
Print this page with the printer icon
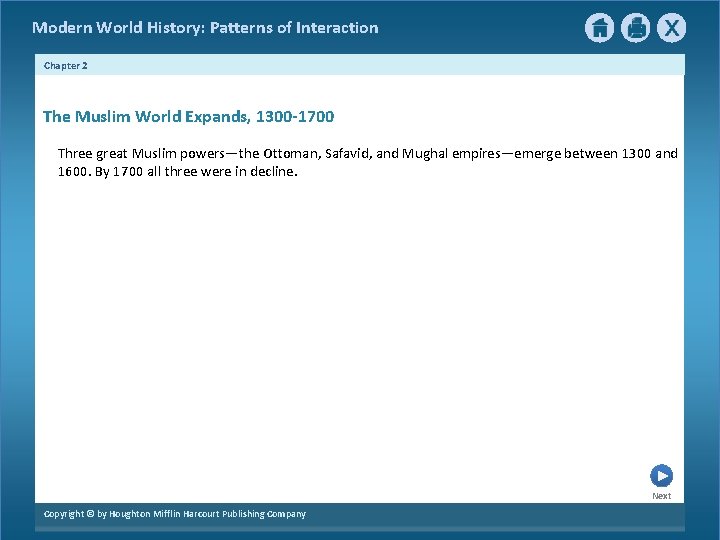coord(636,28)
